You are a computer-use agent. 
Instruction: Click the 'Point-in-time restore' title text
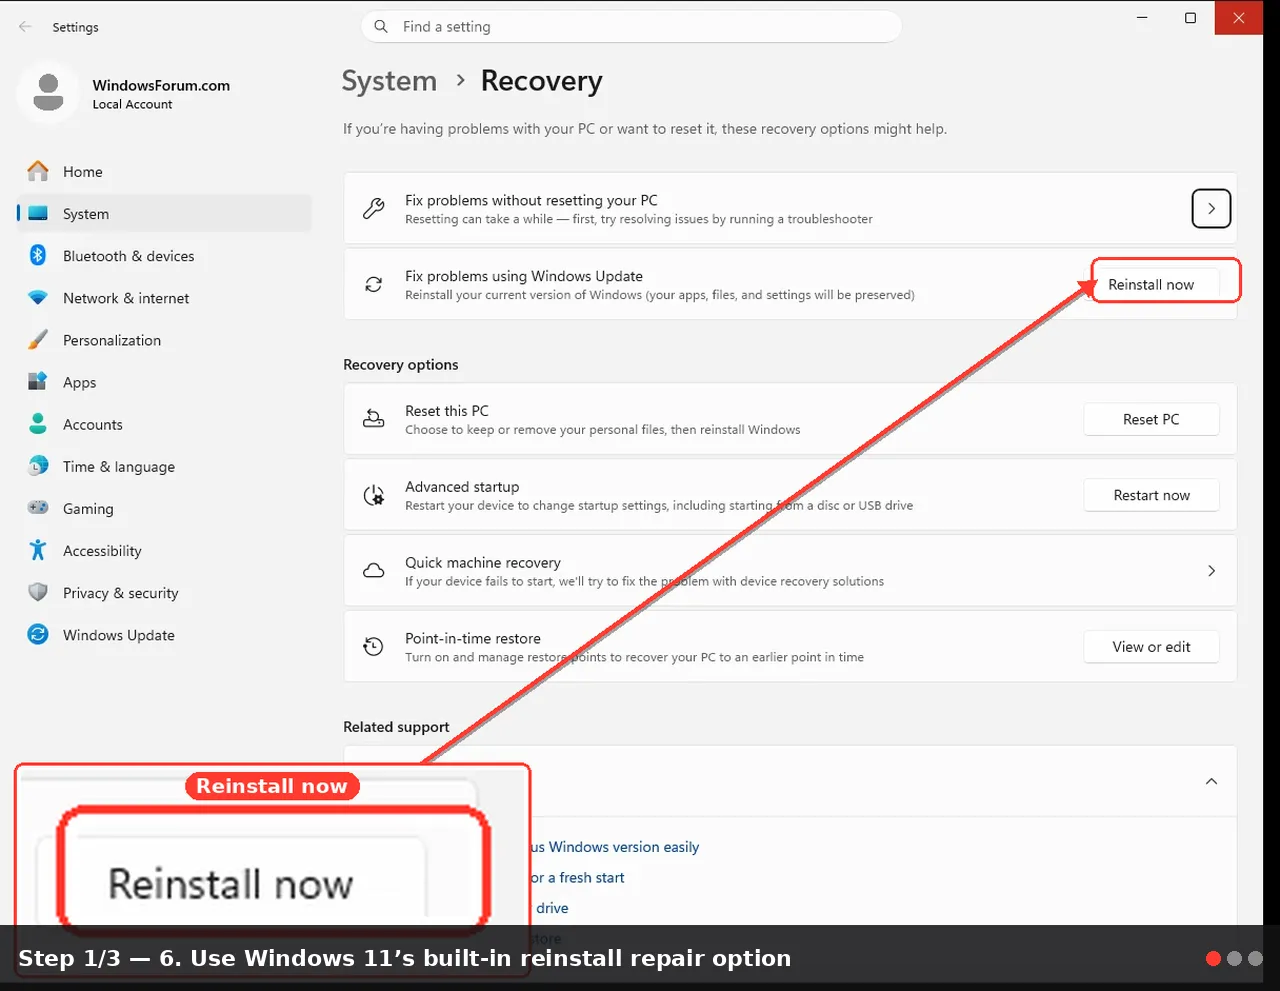click(x=473, y=639)
